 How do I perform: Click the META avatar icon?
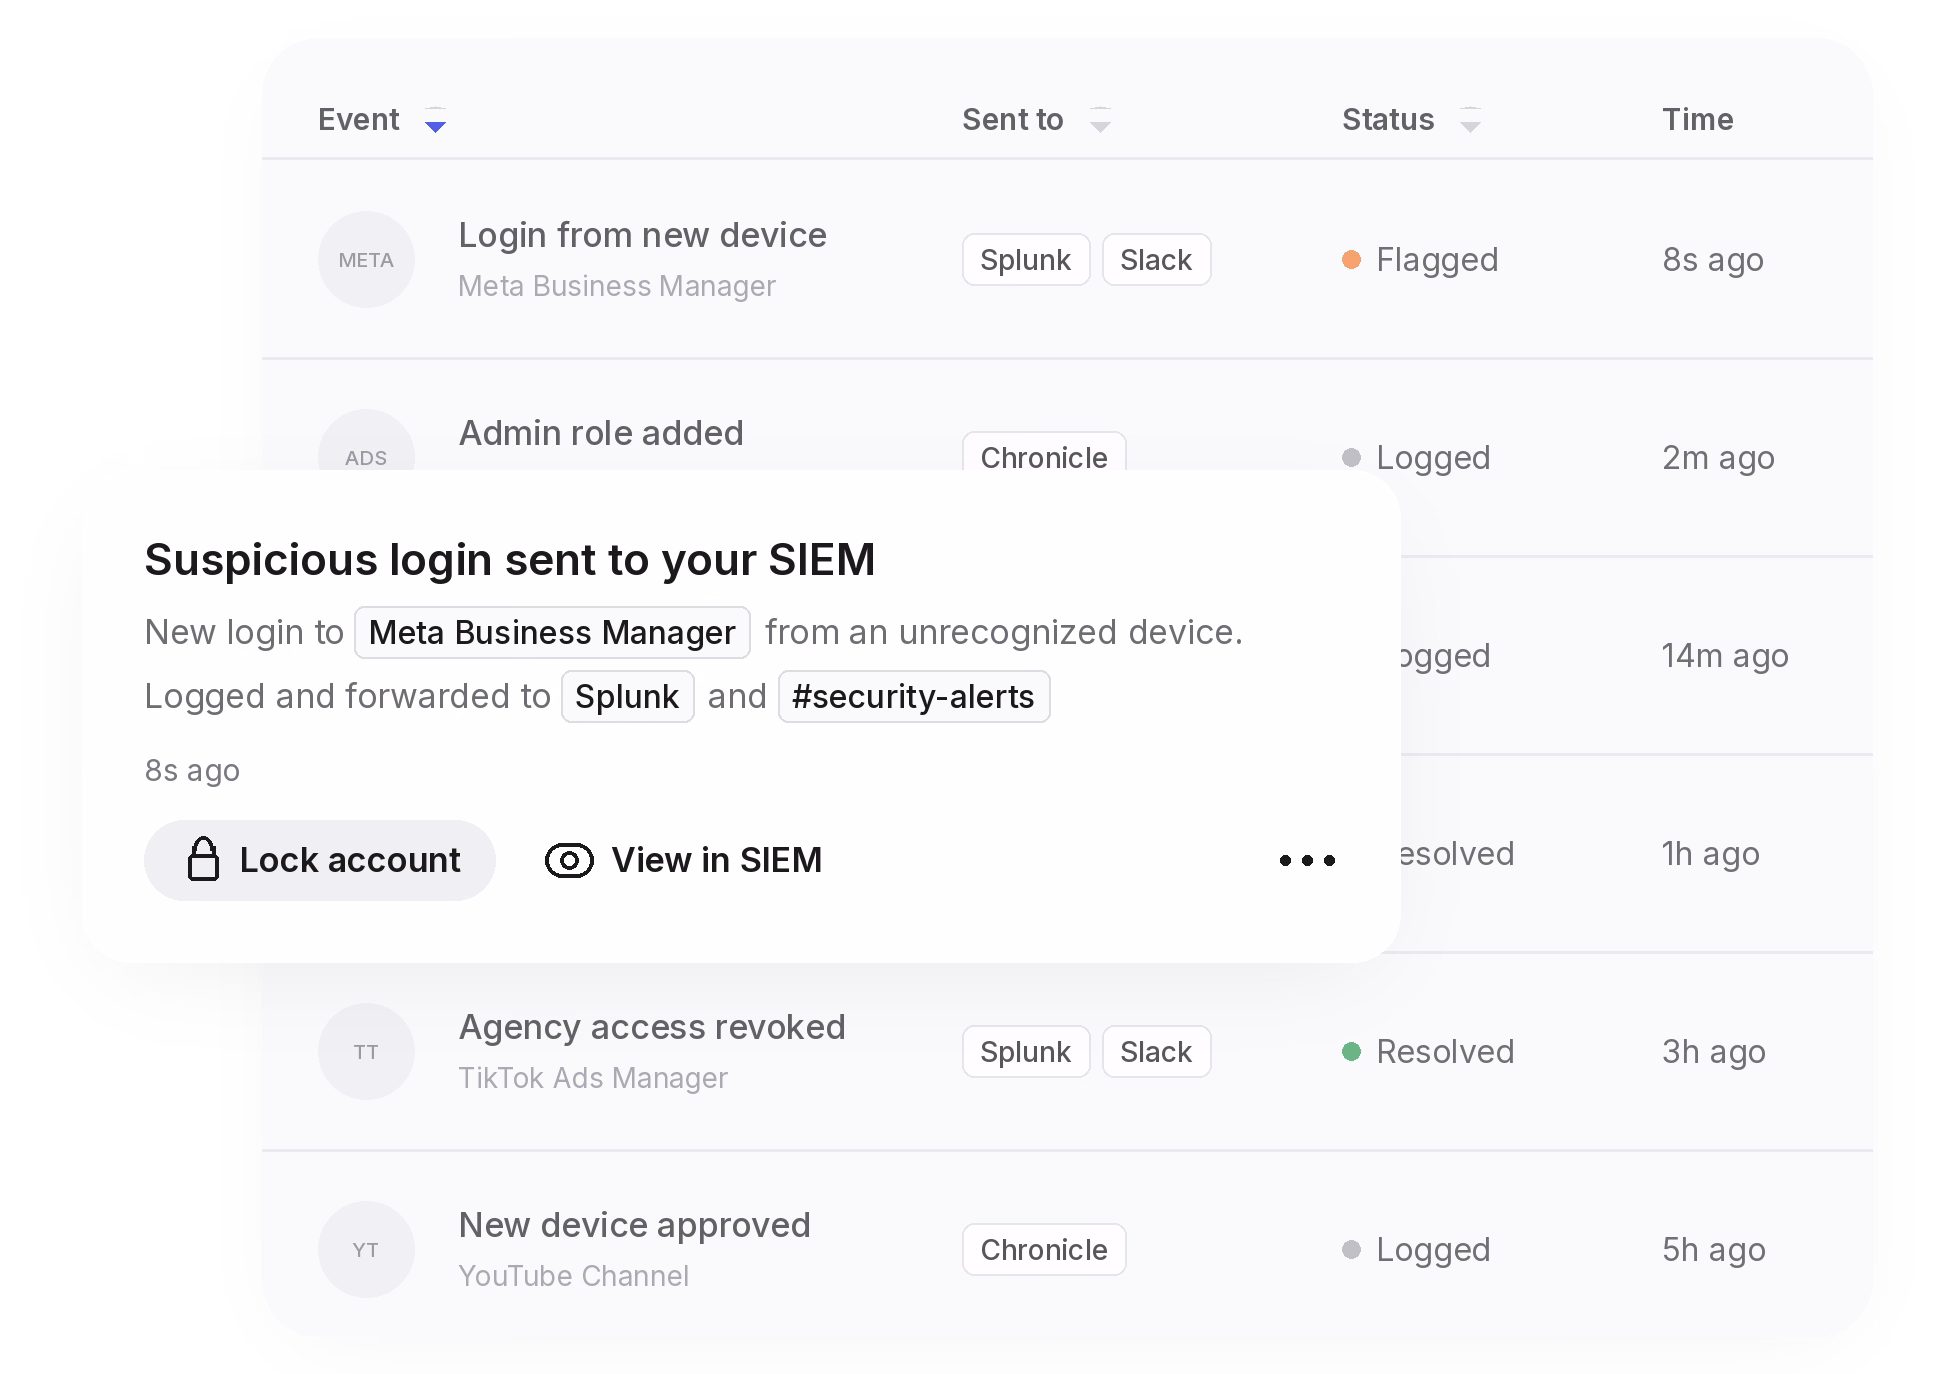click(366, 260)
